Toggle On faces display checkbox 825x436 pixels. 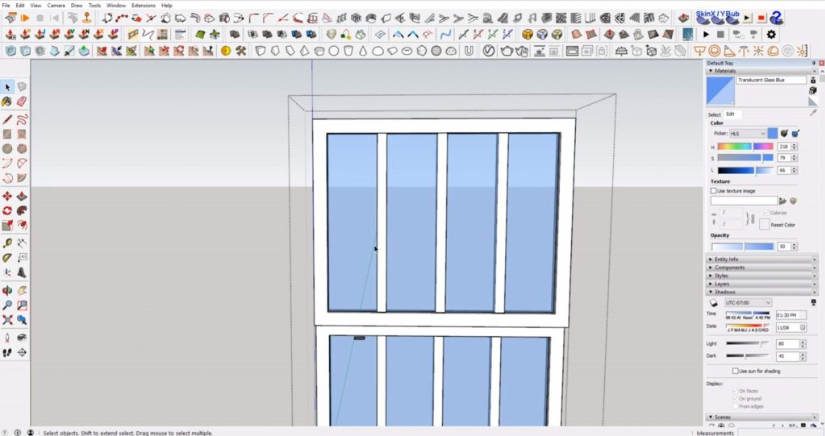(736, 391)
